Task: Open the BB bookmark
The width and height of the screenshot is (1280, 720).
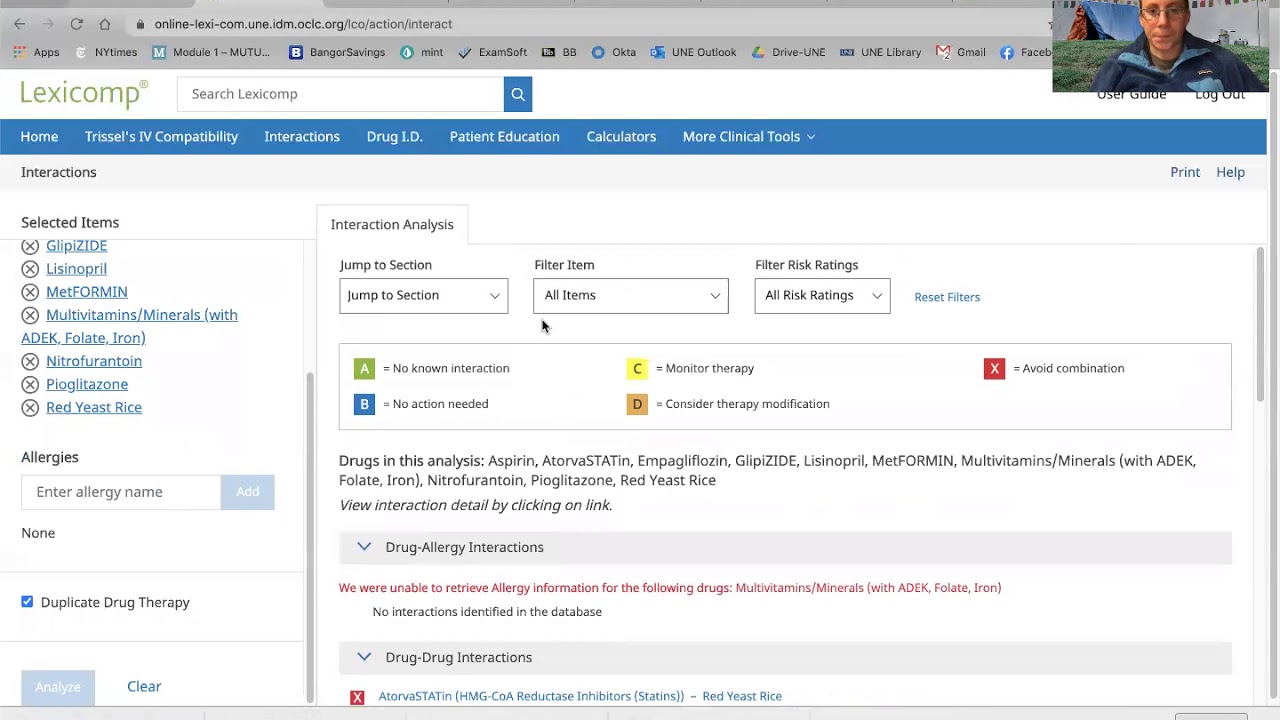Action: tap(559, 52)
